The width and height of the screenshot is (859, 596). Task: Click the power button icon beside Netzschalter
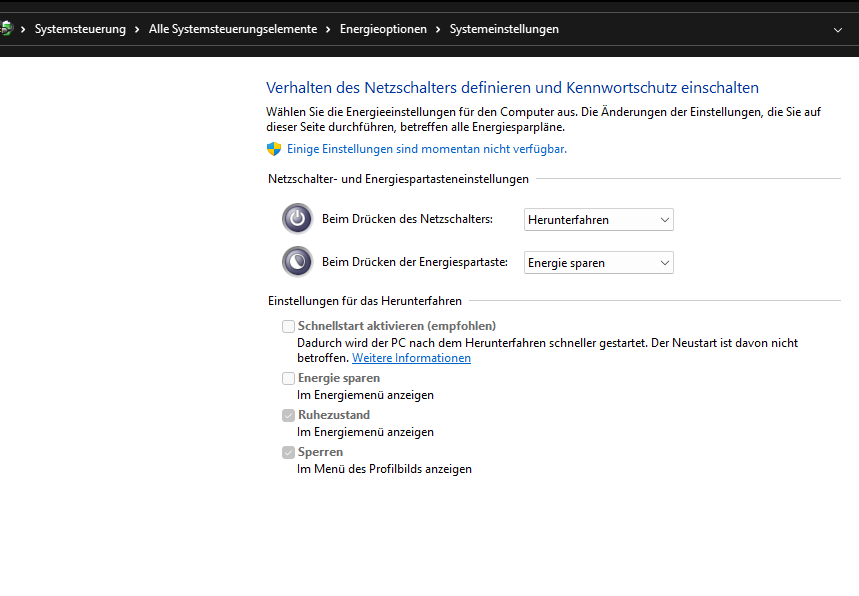click(x=297, y=219)
